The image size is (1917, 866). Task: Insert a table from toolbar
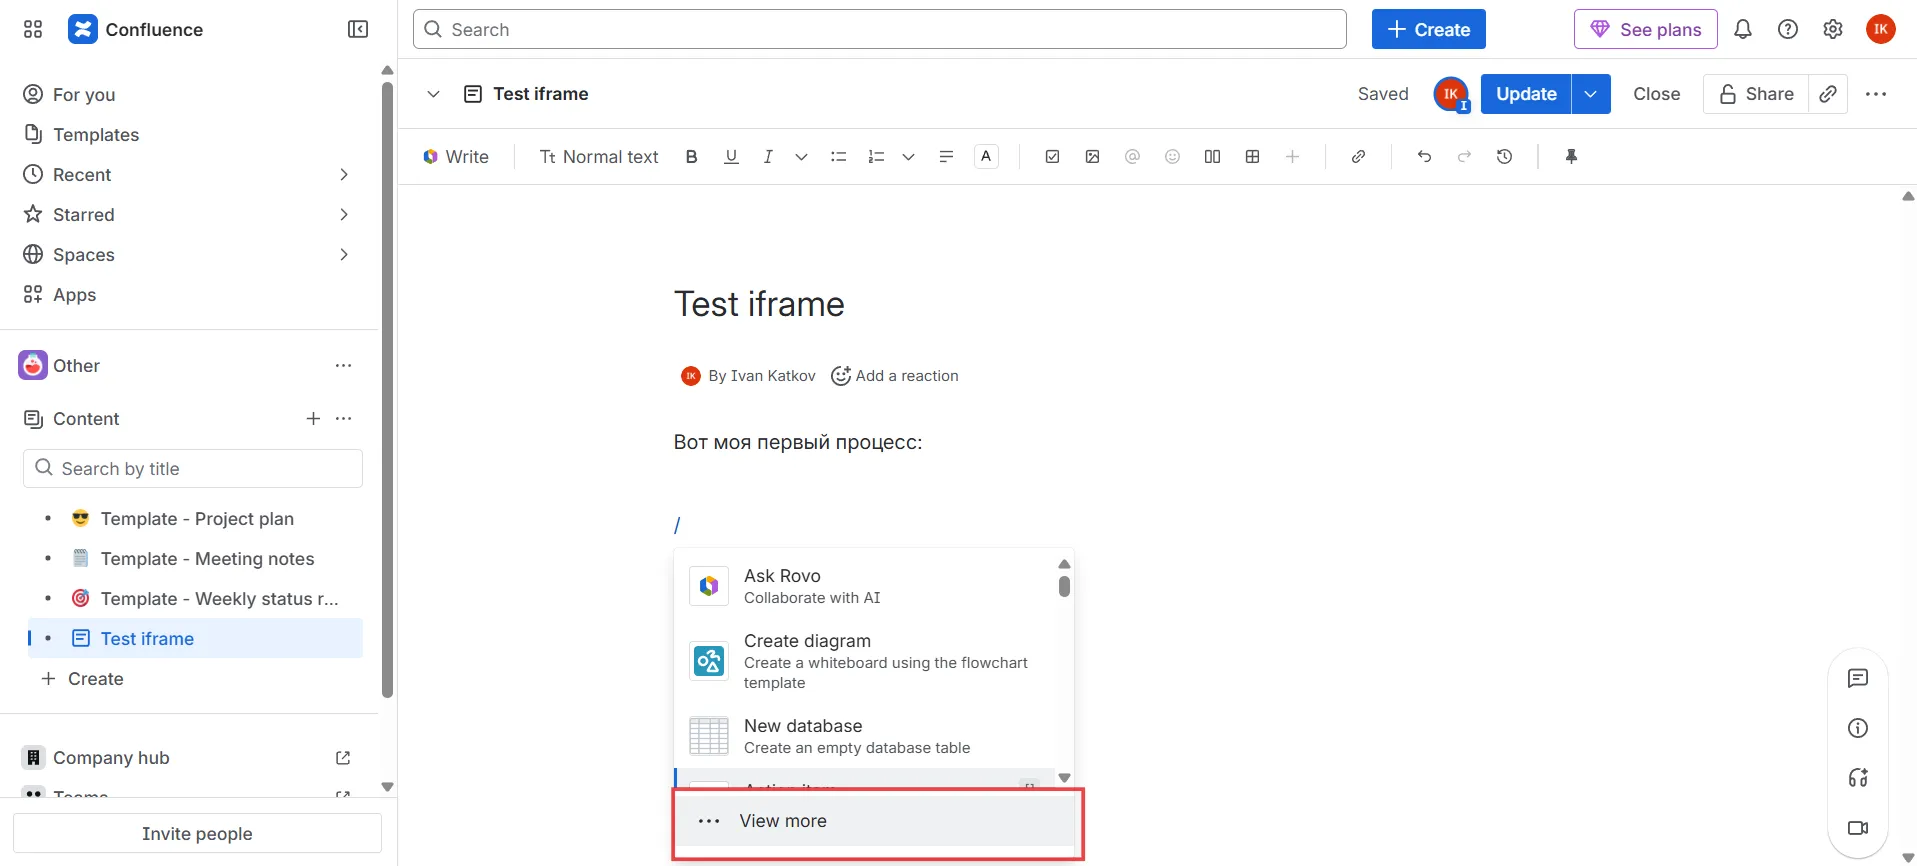(1252, 157)
